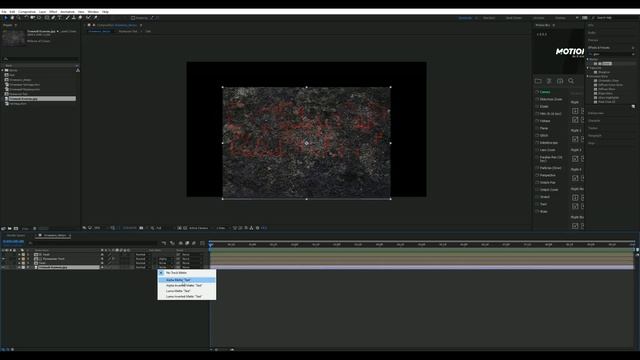Click the current-time indicator on time ruler

211,244
